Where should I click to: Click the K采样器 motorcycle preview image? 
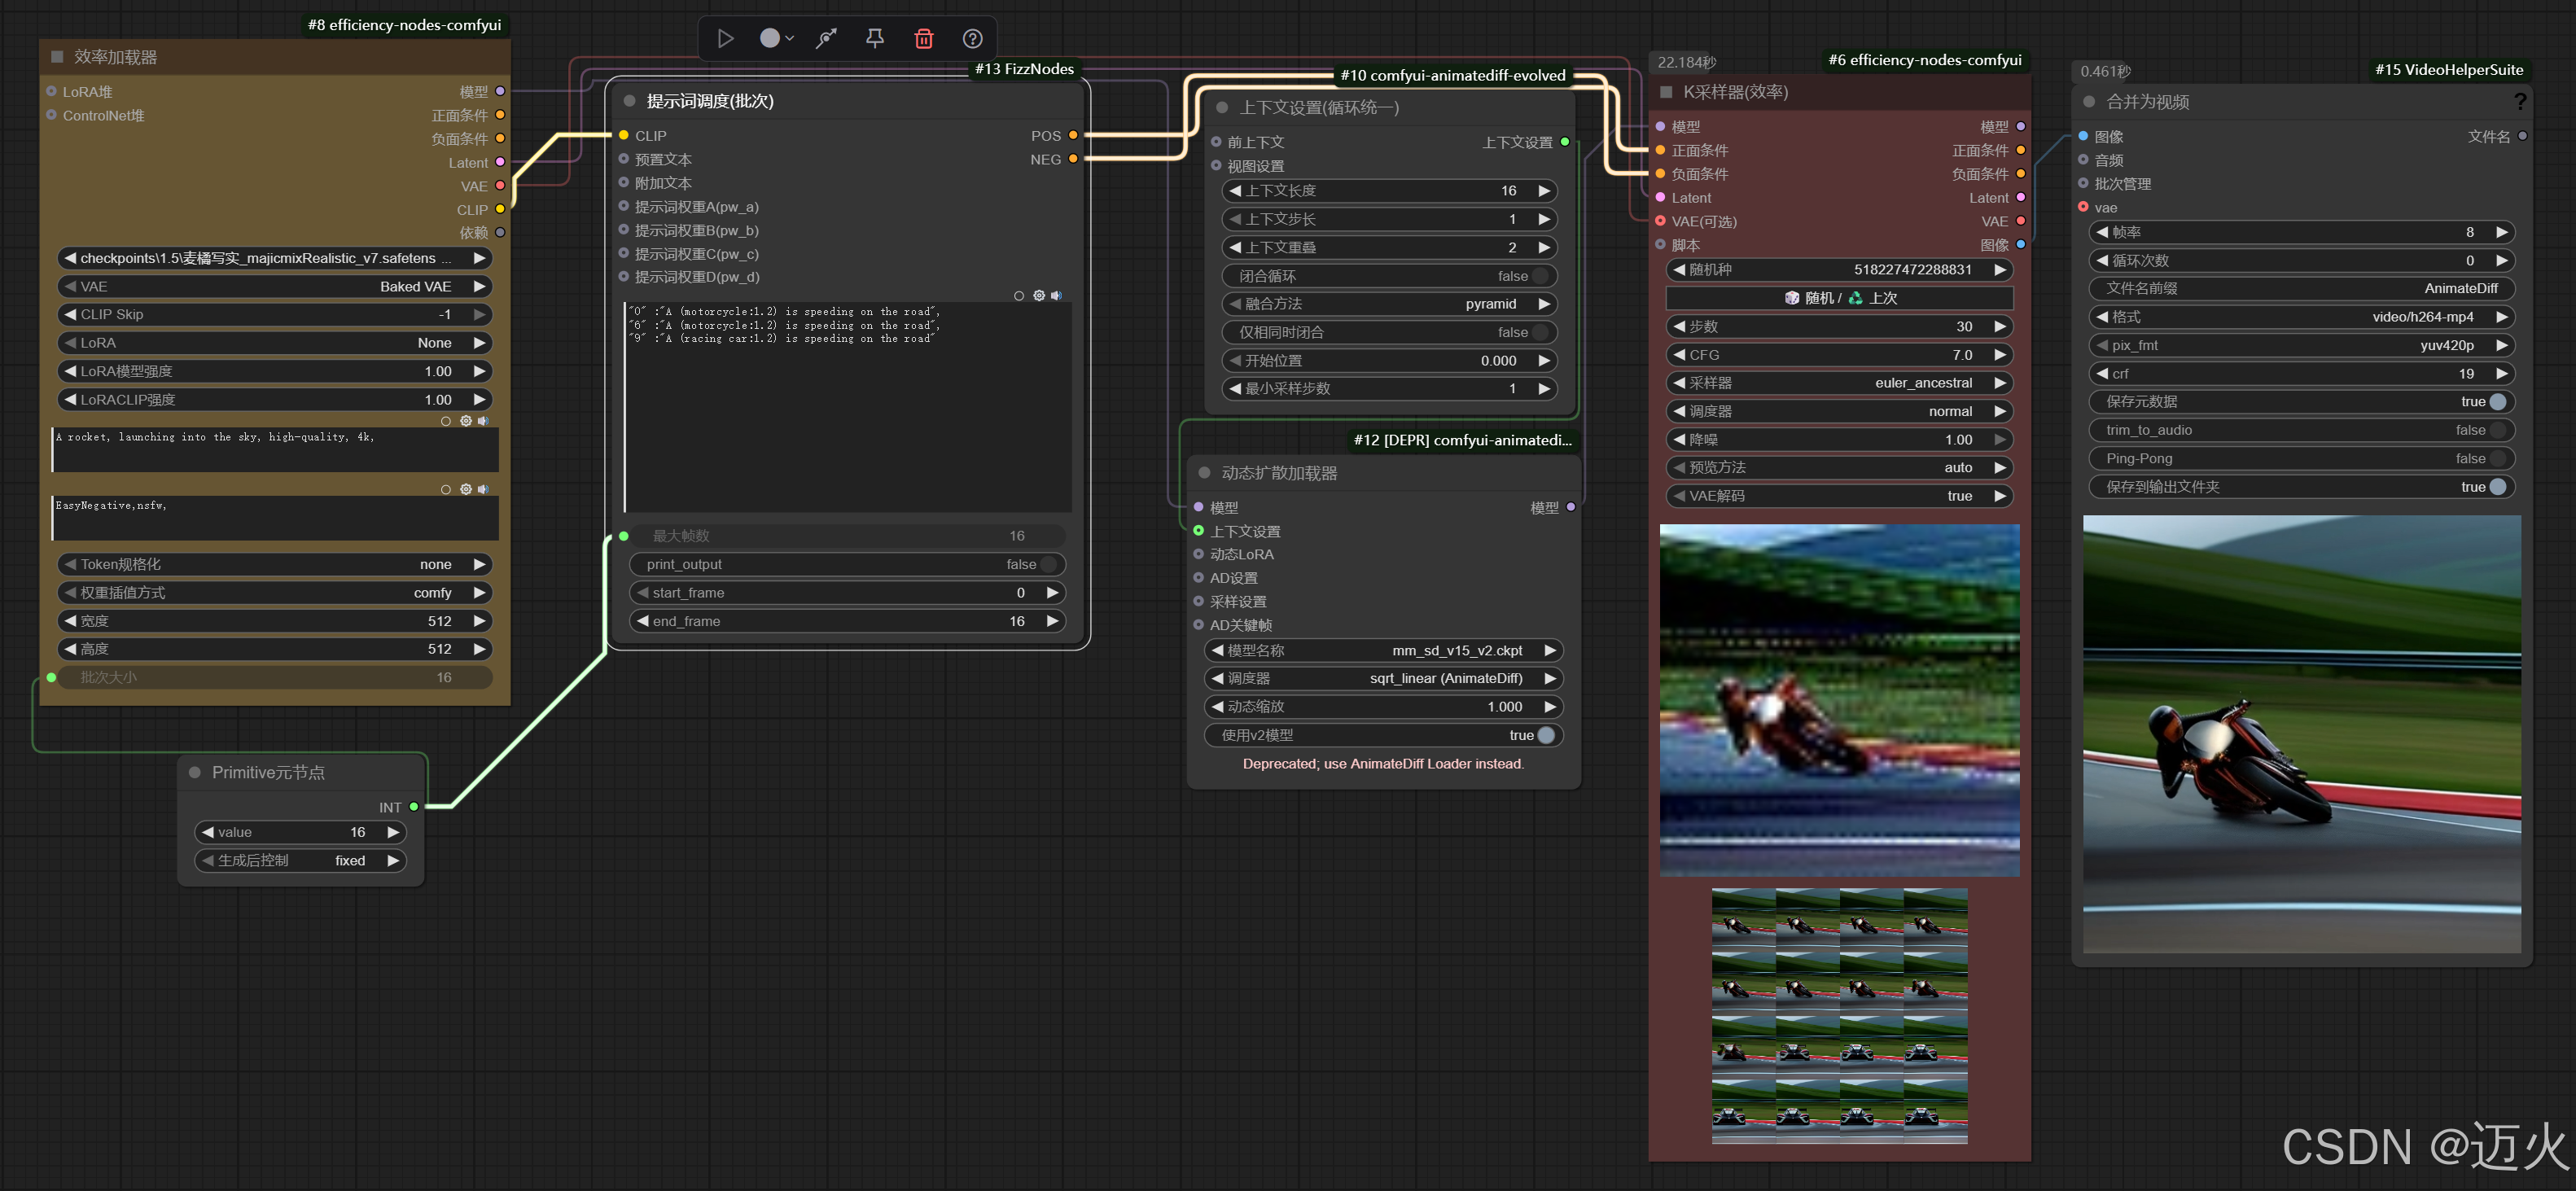(1839, 700)
